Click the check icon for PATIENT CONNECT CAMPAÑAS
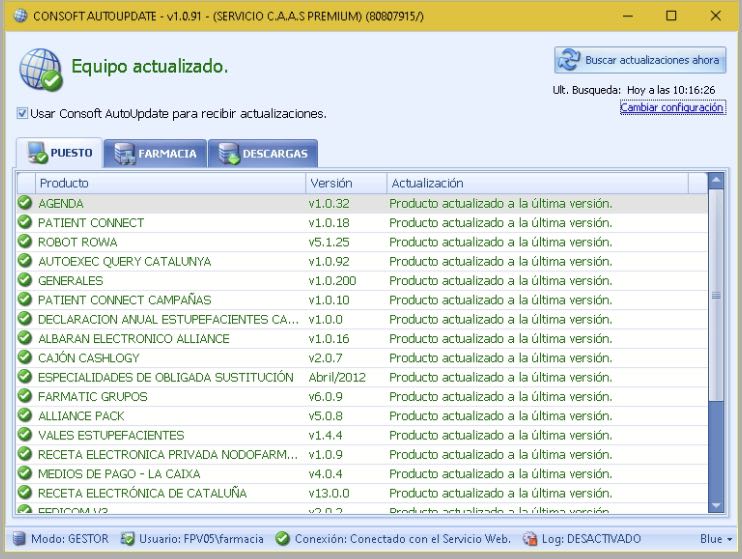 pyautogui.click(x=25, y=299)
